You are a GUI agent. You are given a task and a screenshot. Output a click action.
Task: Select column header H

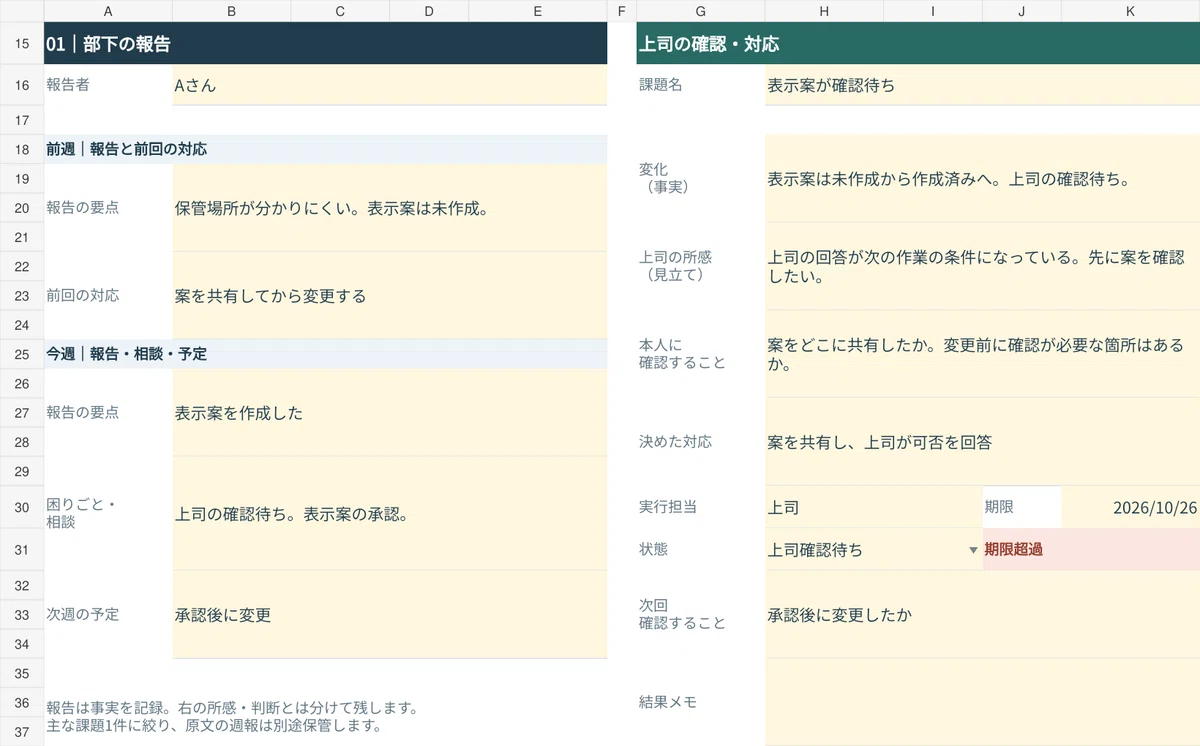[x=824, y=11]
